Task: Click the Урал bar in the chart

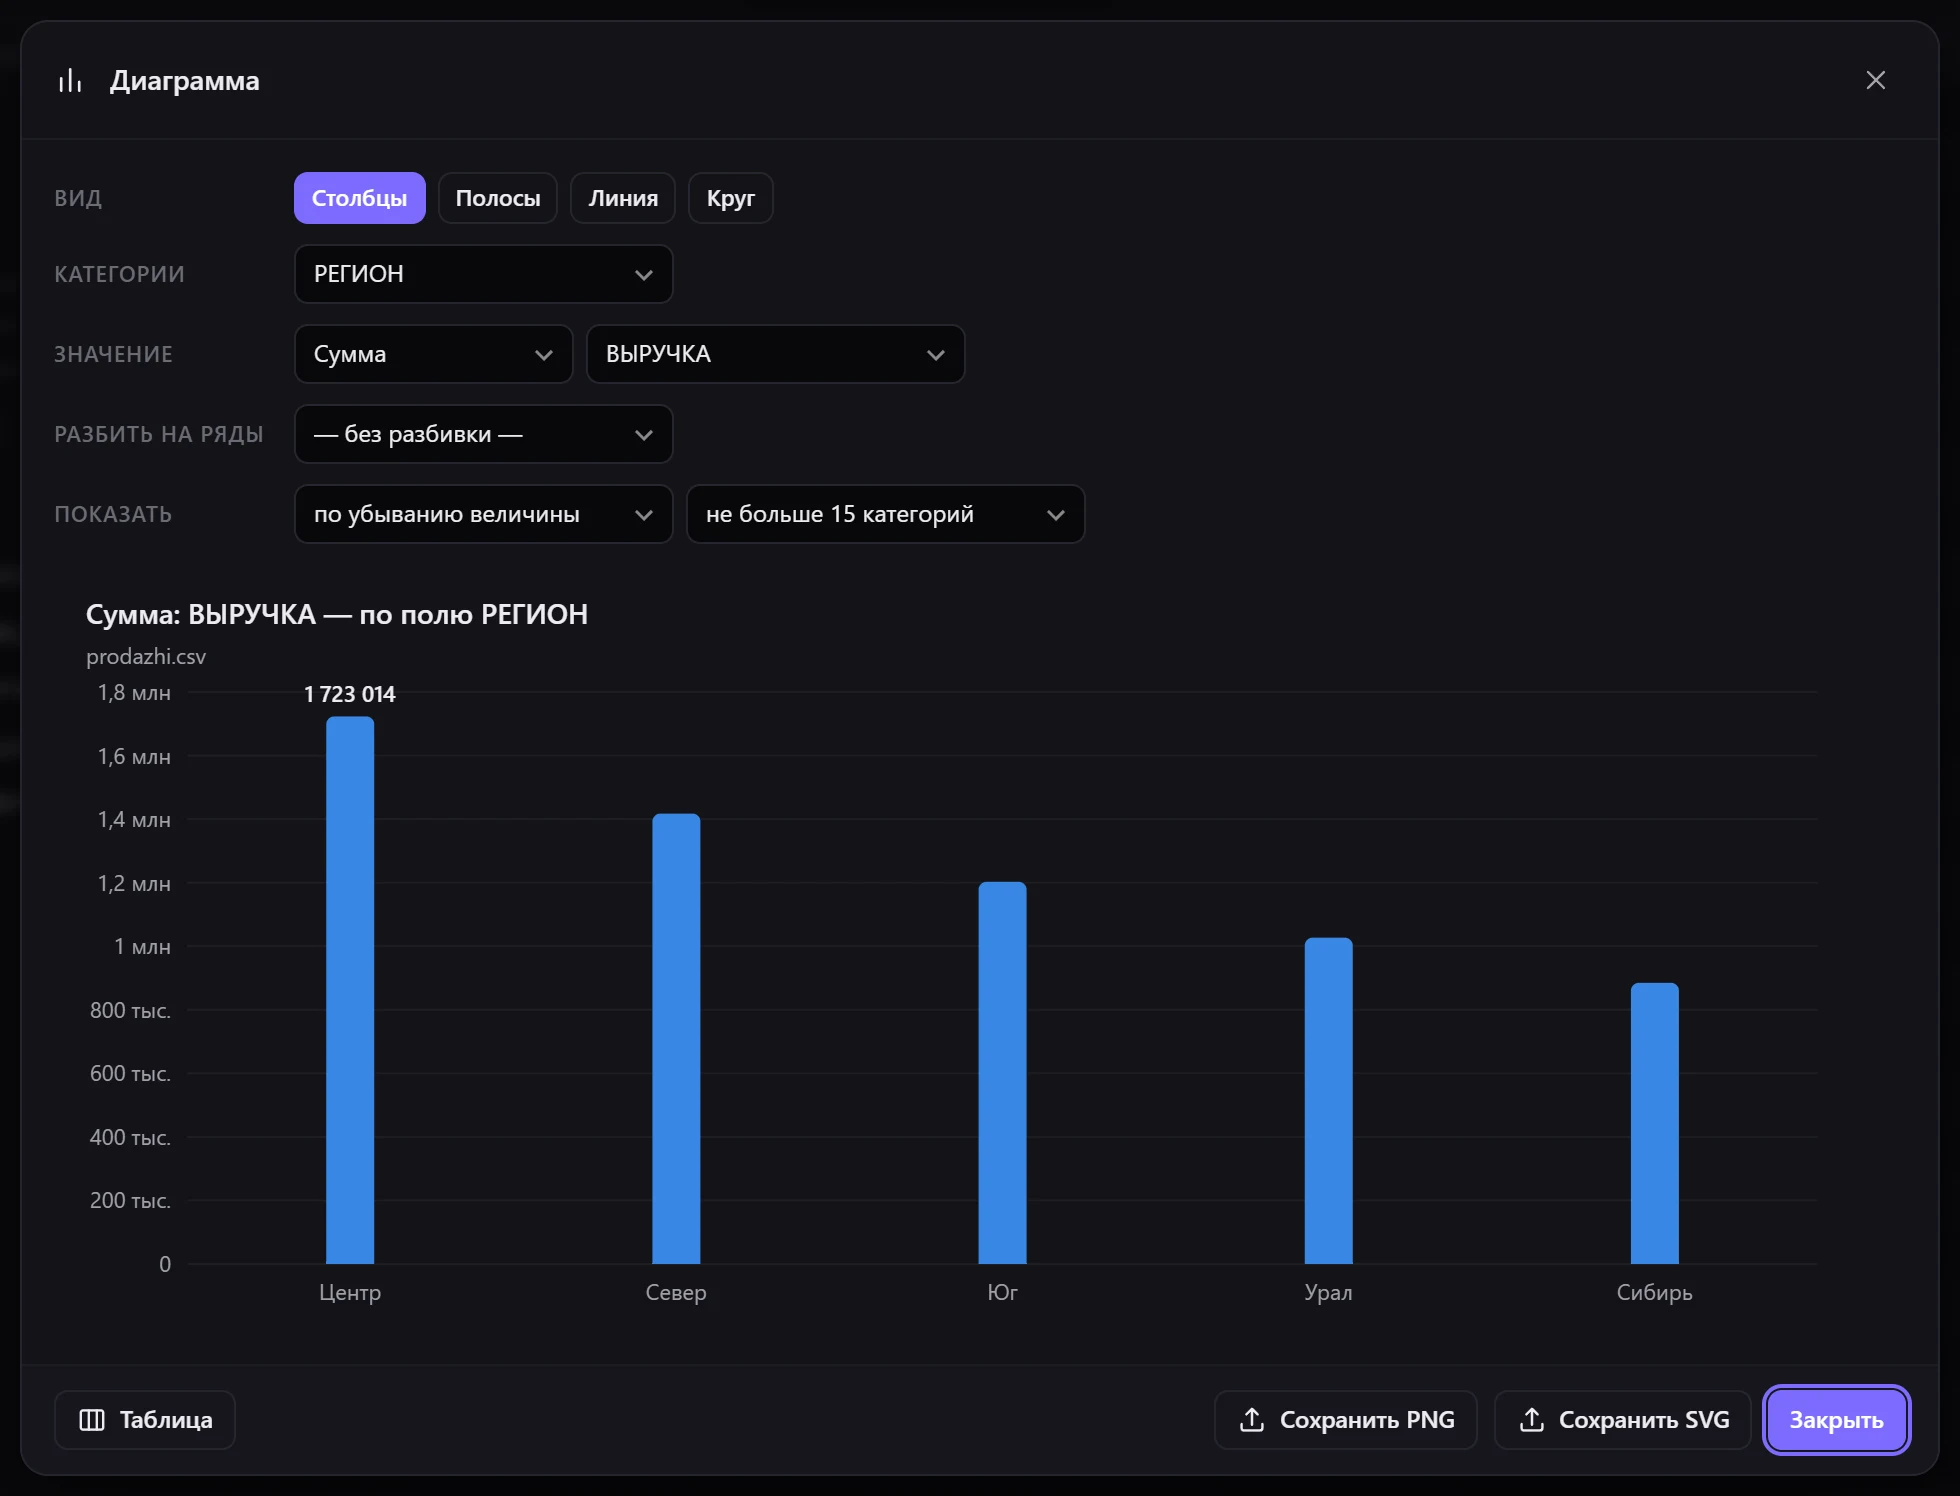Action: point(1328,1101)
